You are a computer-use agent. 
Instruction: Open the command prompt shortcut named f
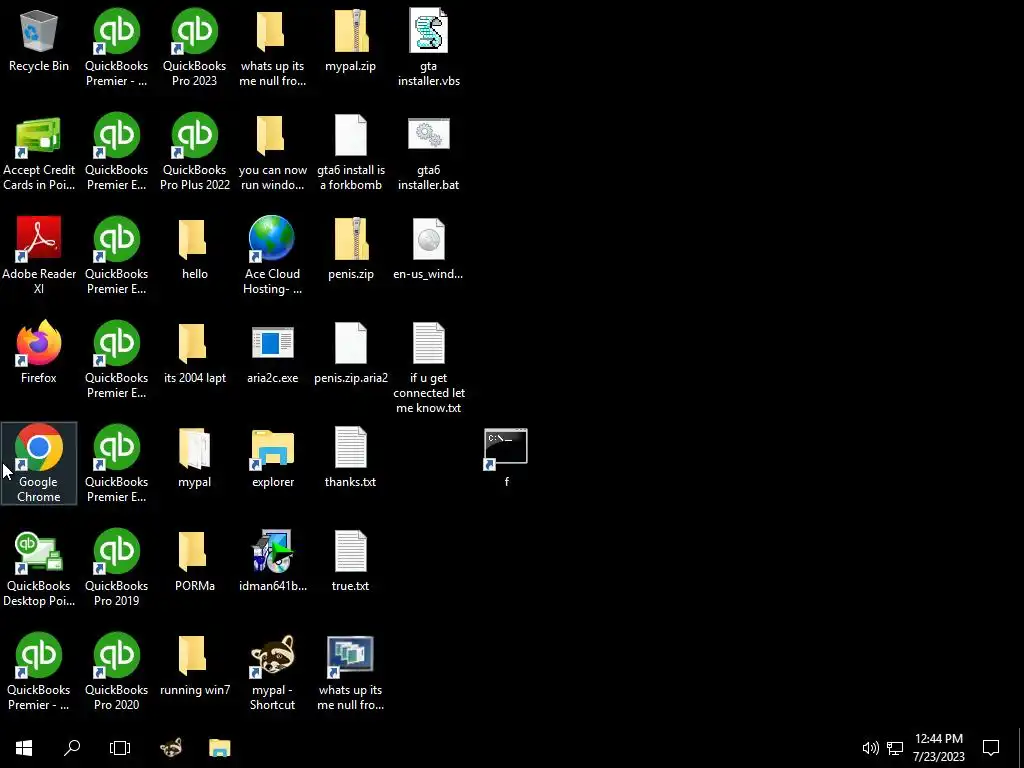point(506,457)
